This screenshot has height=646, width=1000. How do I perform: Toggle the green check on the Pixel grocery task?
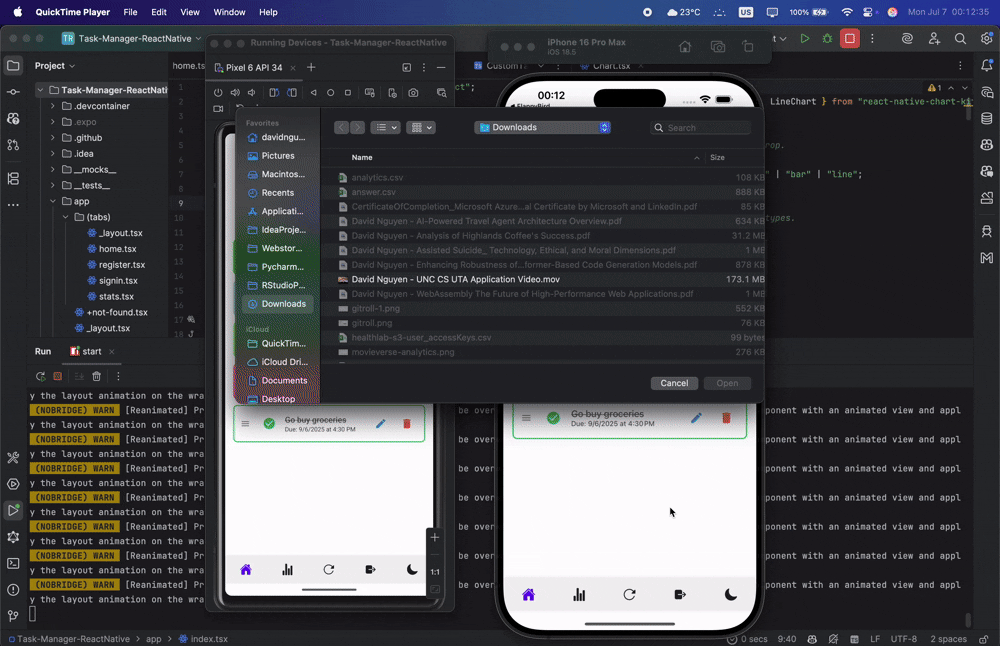tap(269, 423)
